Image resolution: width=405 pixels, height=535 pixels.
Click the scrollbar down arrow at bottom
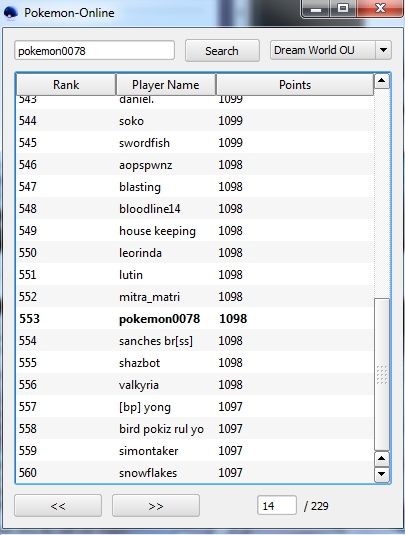click(381, 474)
